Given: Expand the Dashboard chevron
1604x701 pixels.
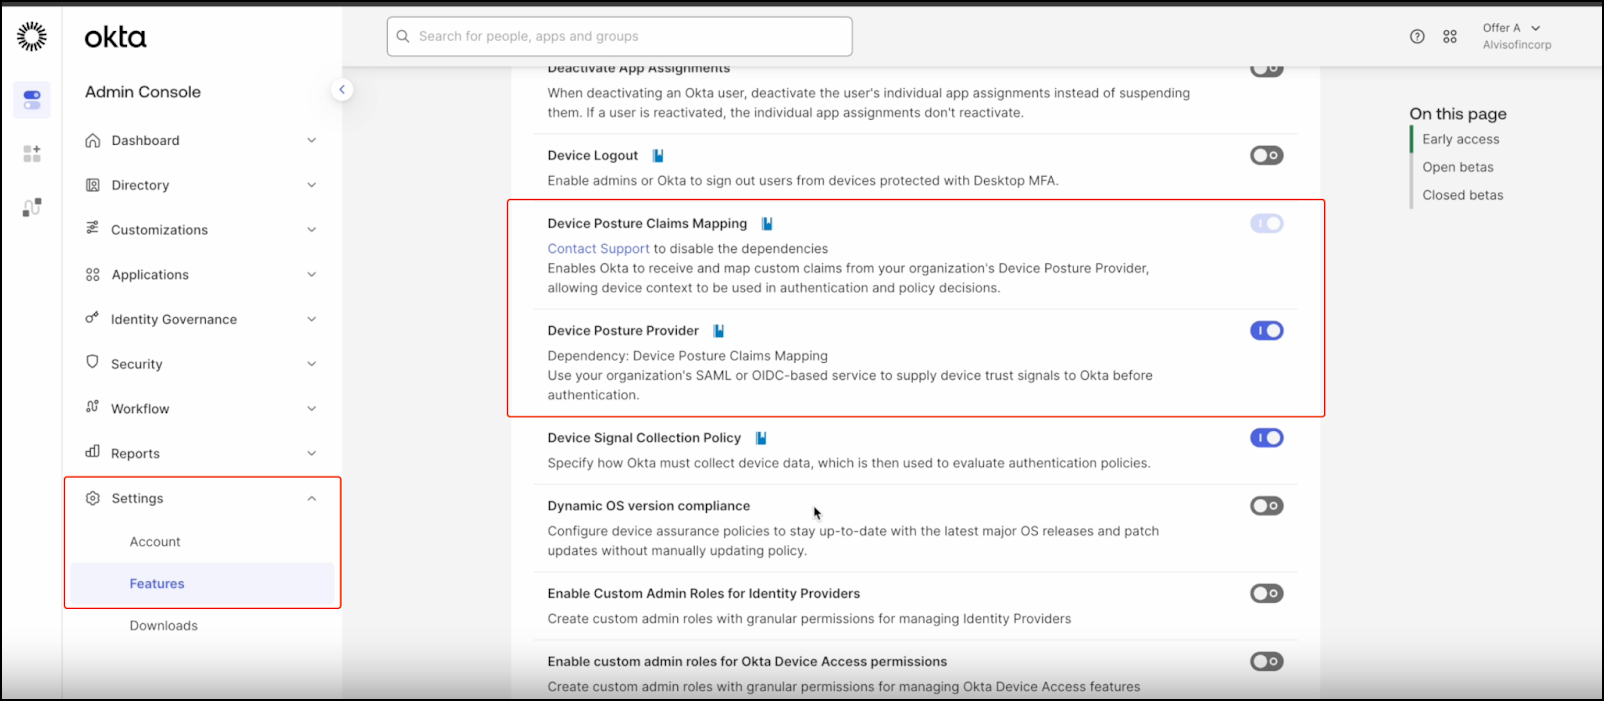Looking at the screenshot, I should tap(312, 140).
